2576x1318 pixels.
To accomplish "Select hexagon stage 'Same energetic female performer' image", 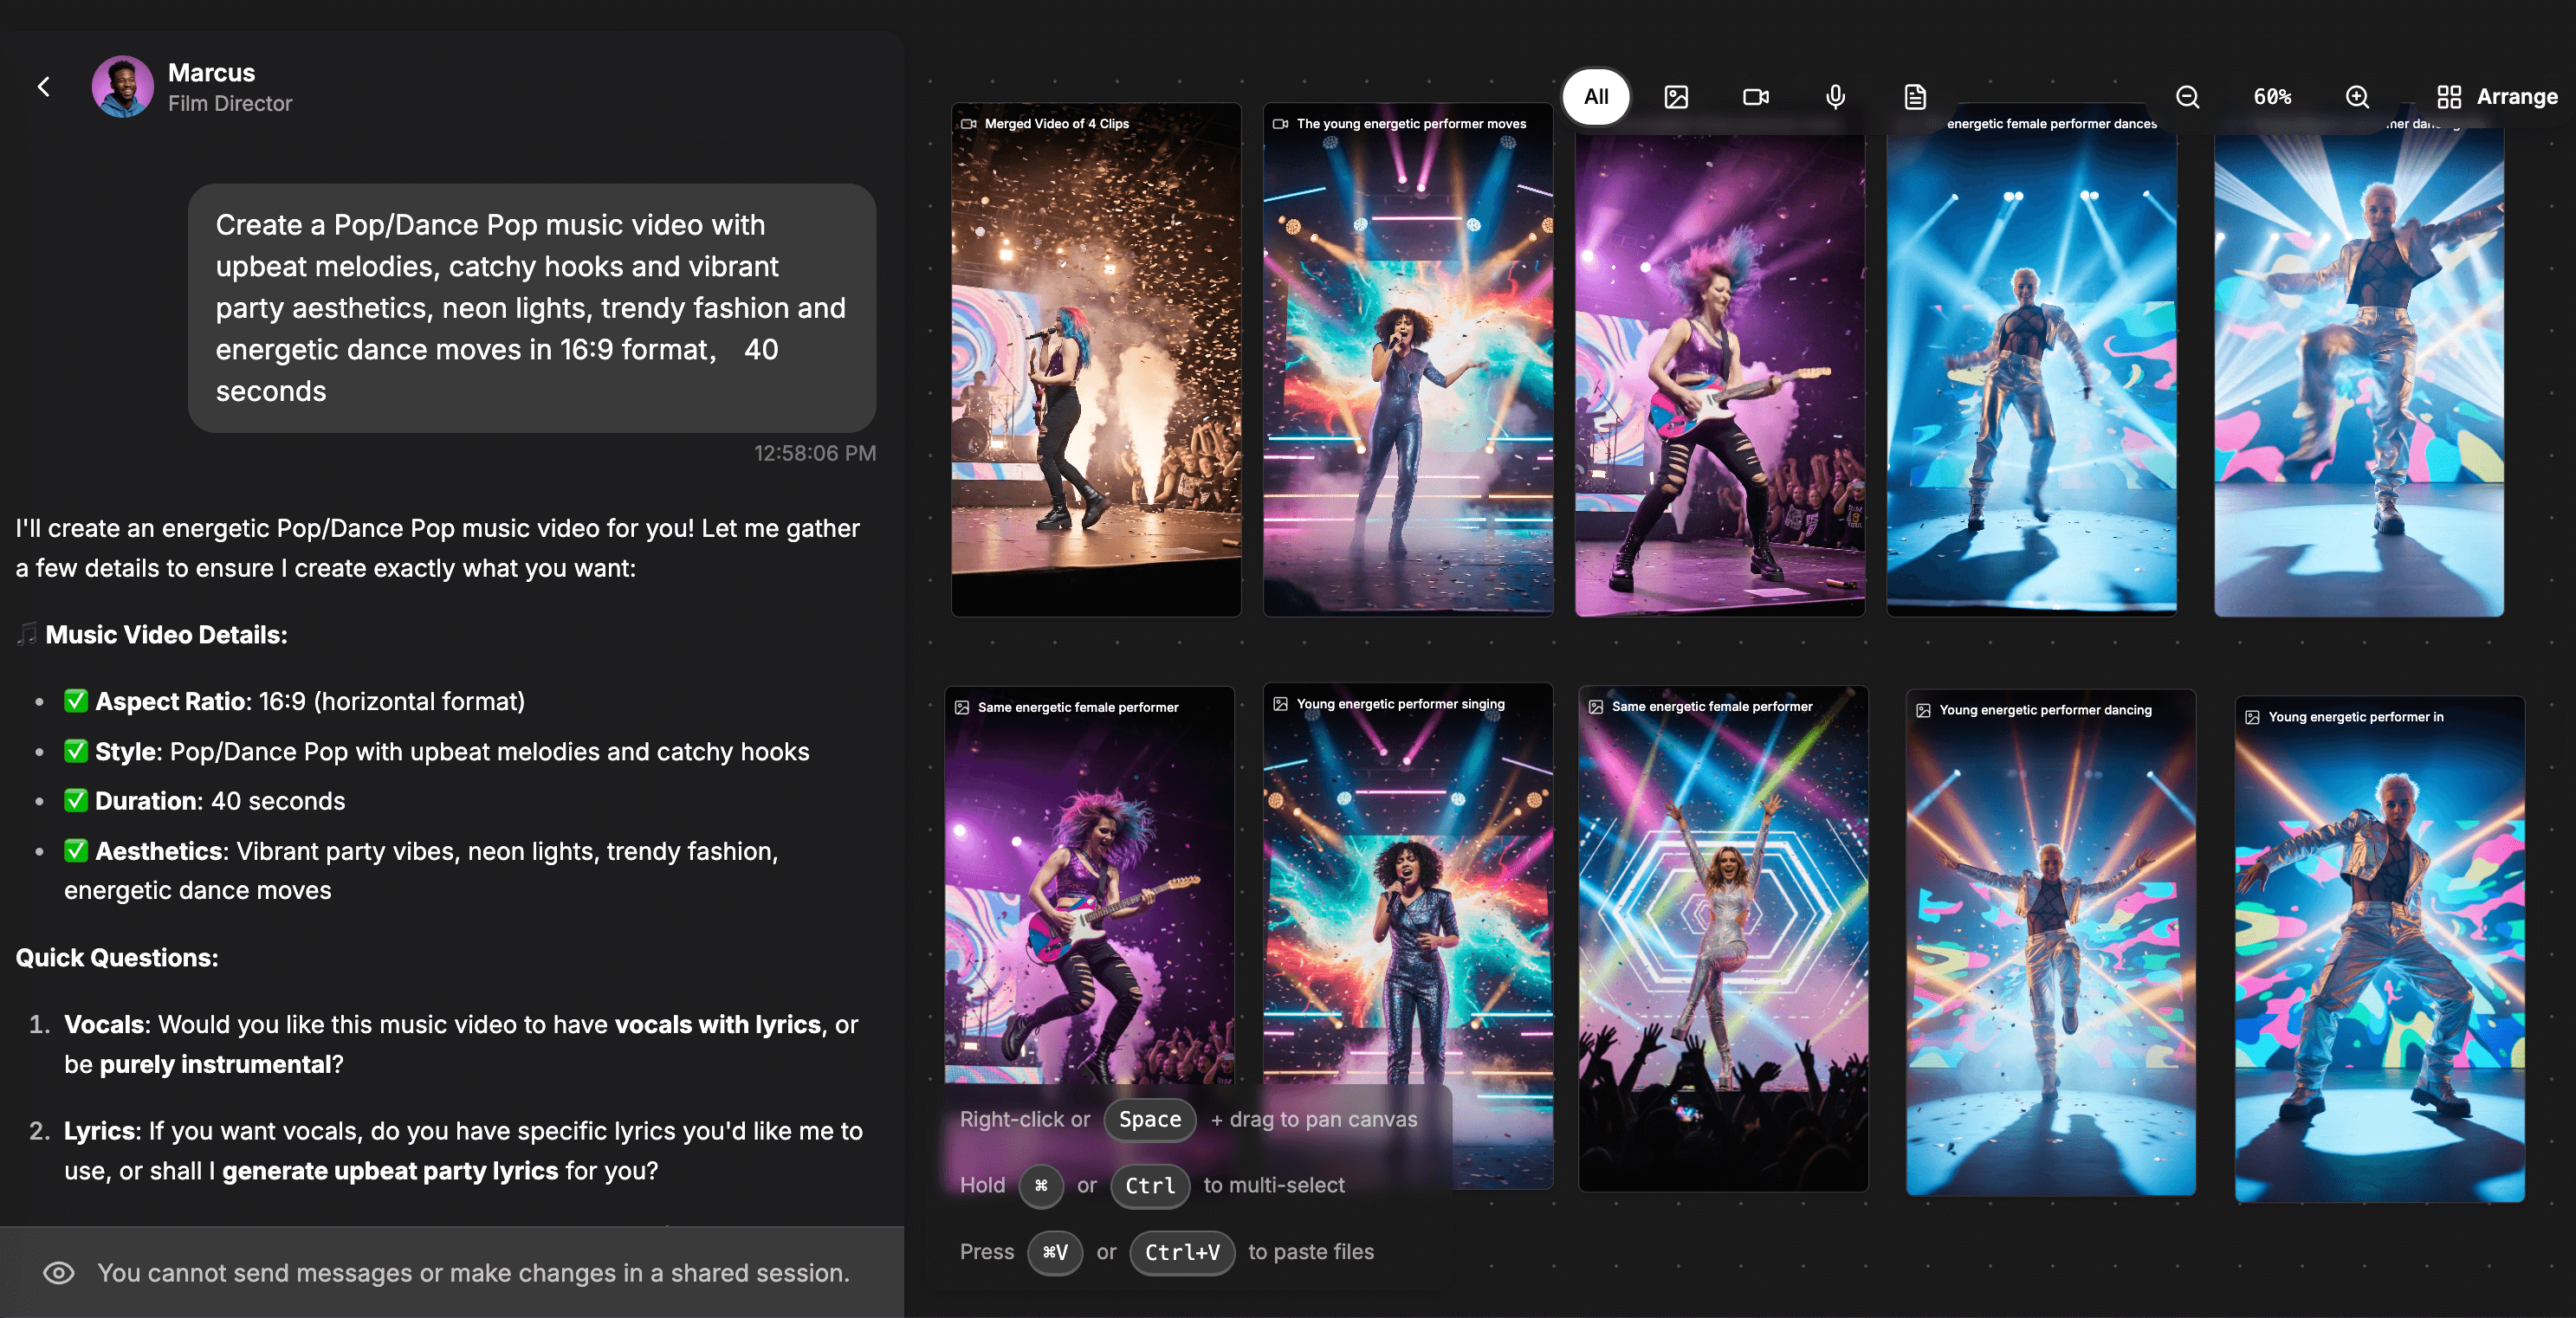I will (x=1723, y=938).
